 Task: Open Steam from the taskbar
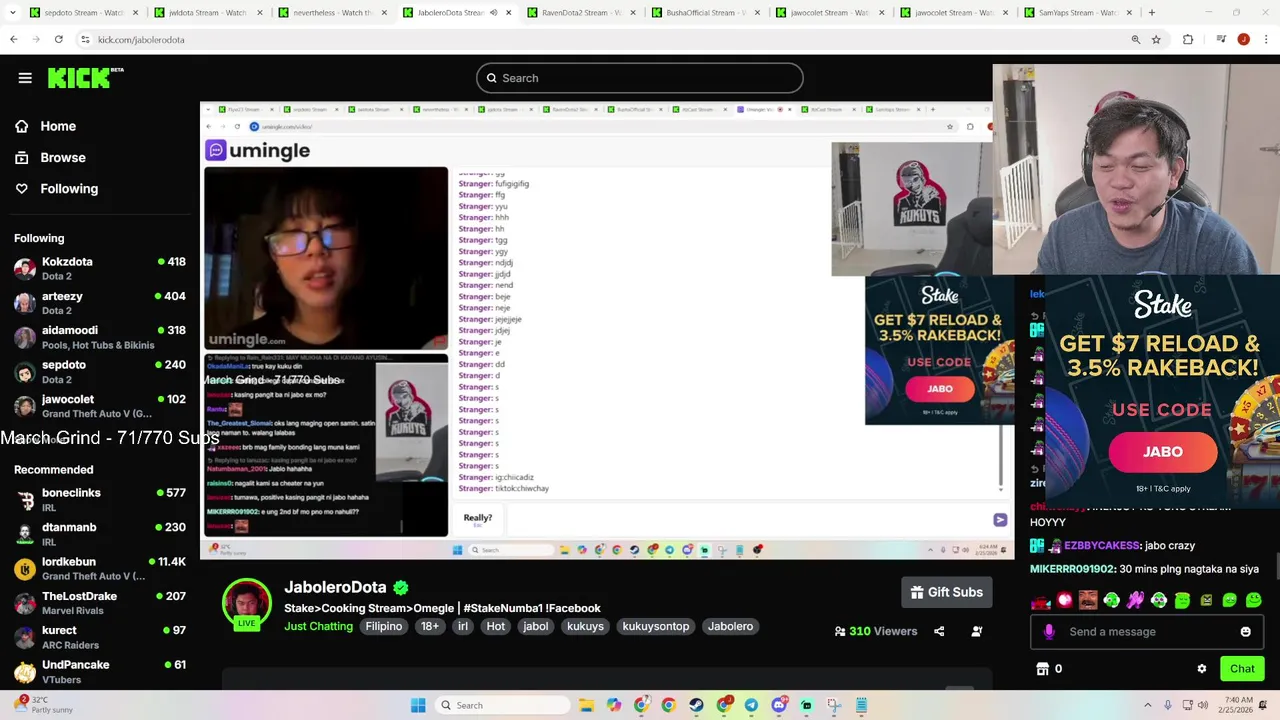pos(696,705)
